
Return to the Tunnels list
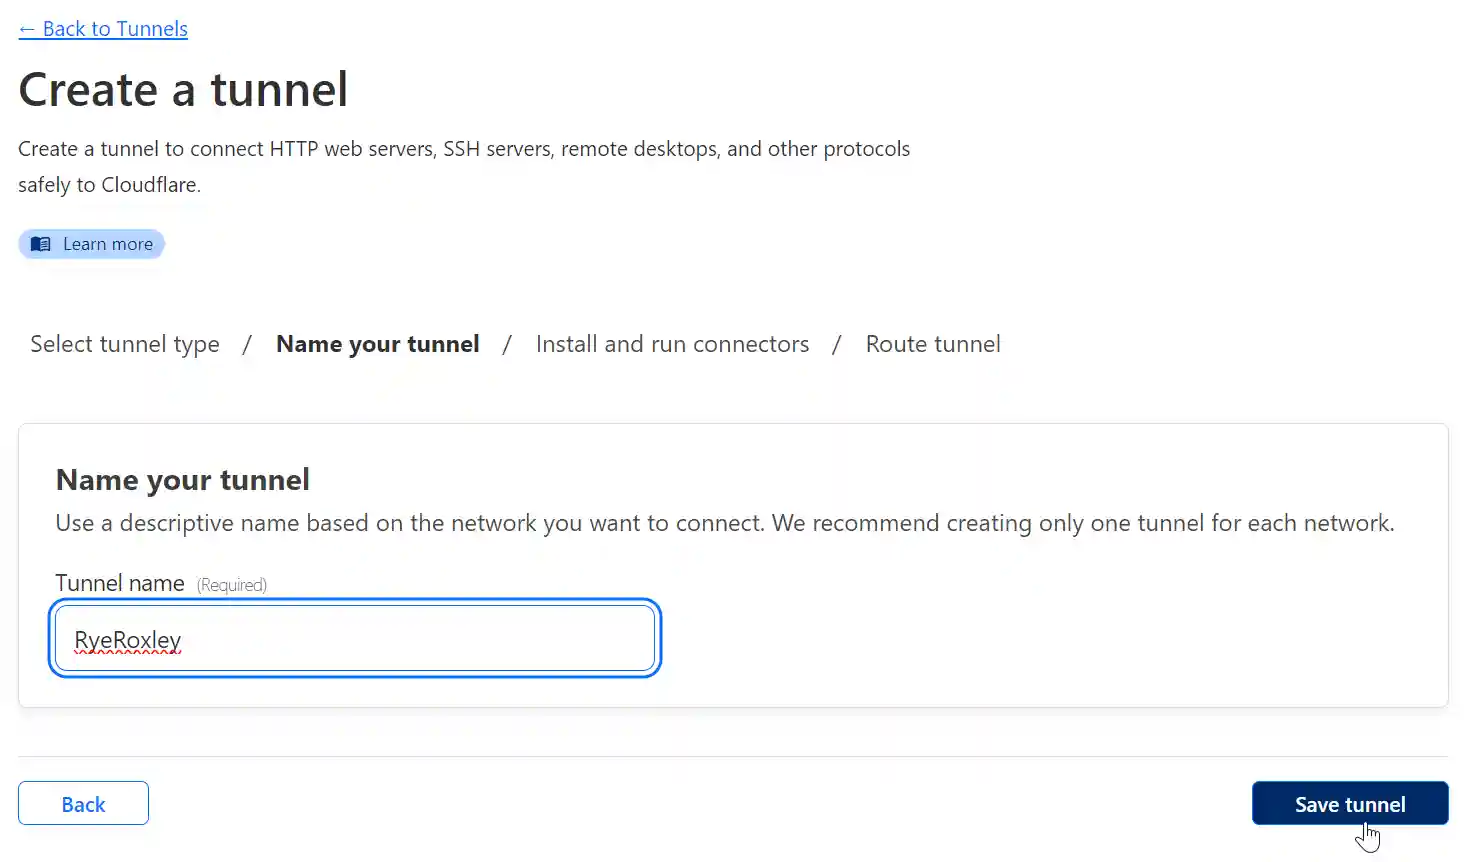[103, 28]
